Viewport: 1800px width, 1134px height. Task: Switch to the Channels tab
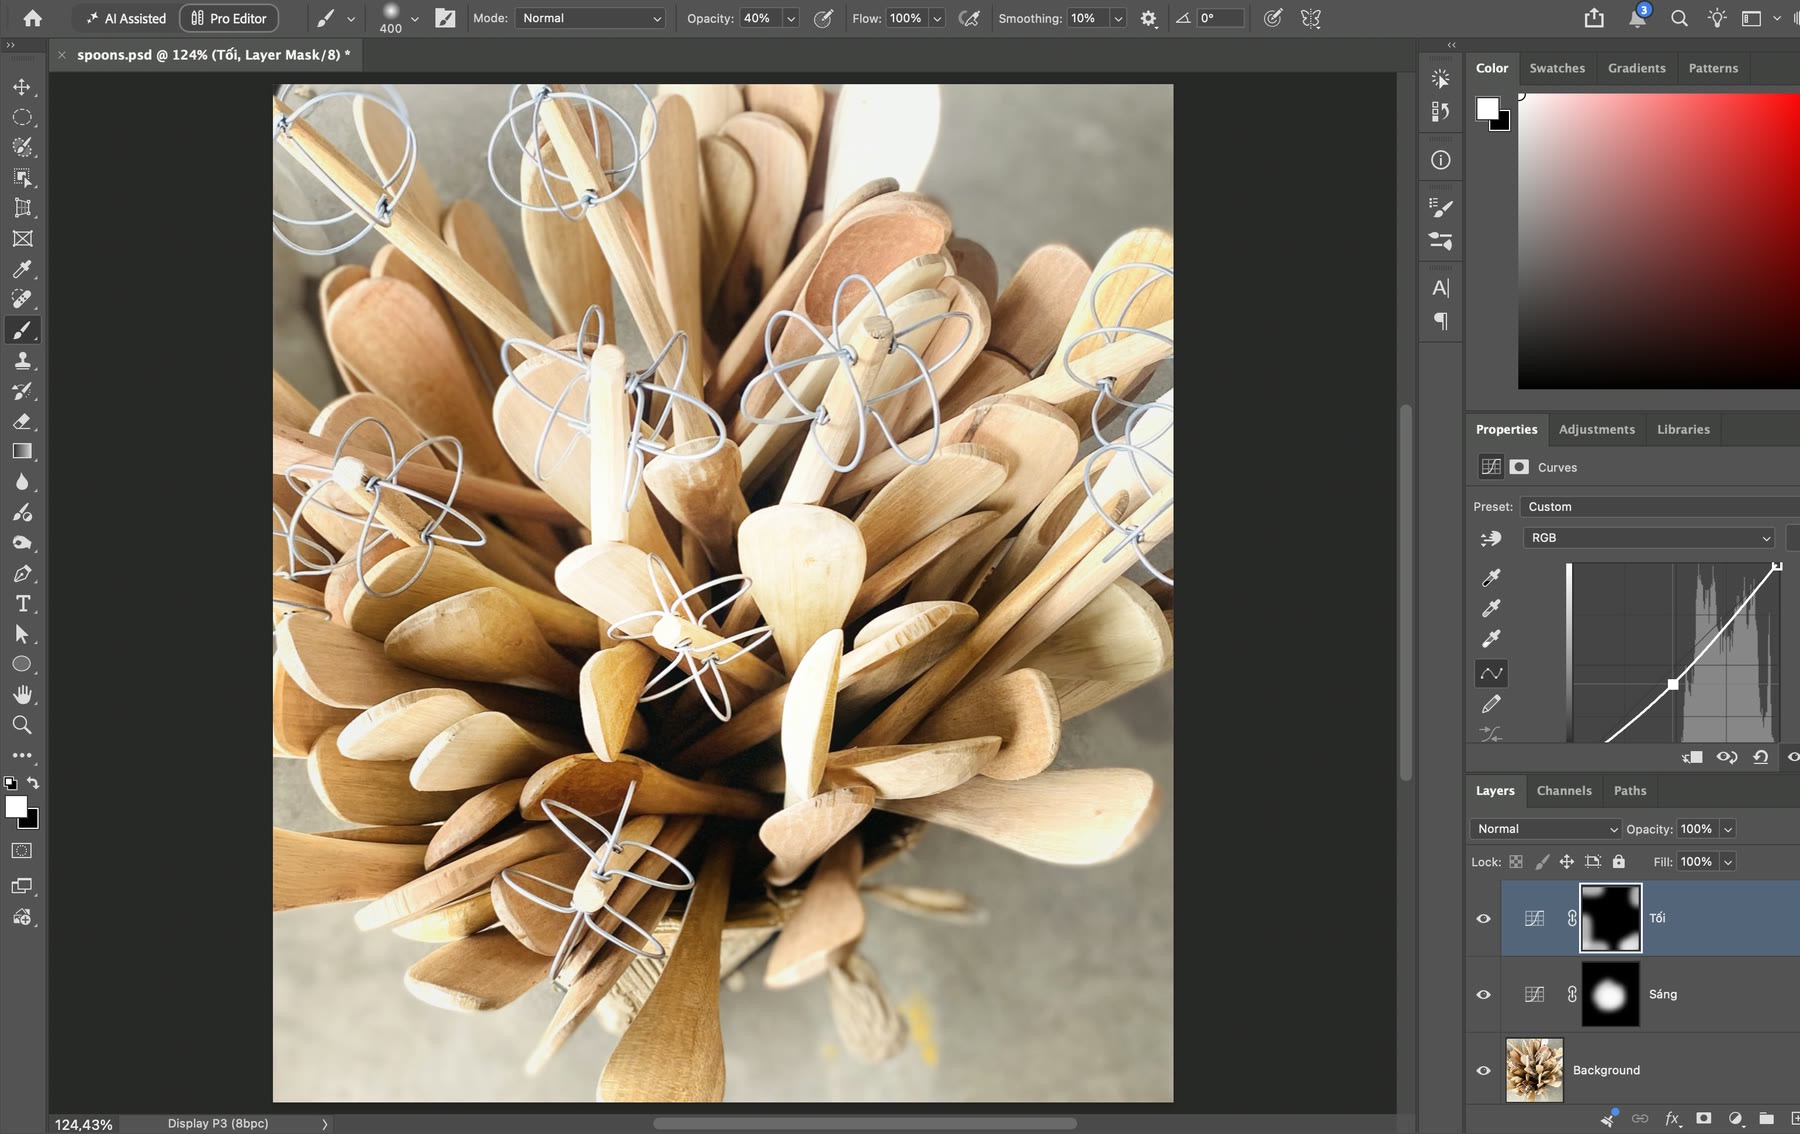(1564, 790)
